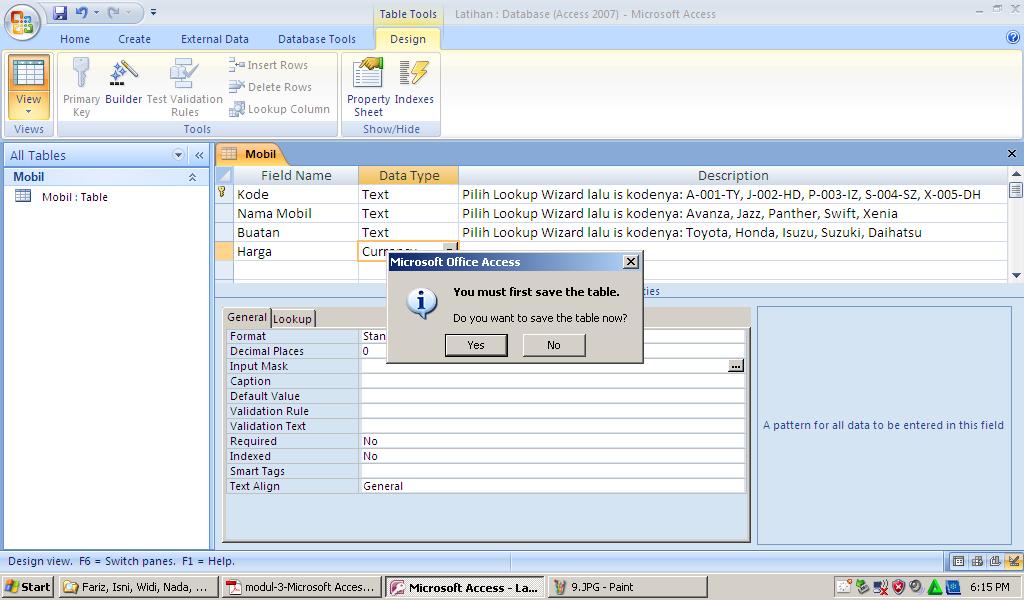Open the Windows Start button
Viewport: 1024px width, 600px height.
pyautogui.click(x=27, y=587)
